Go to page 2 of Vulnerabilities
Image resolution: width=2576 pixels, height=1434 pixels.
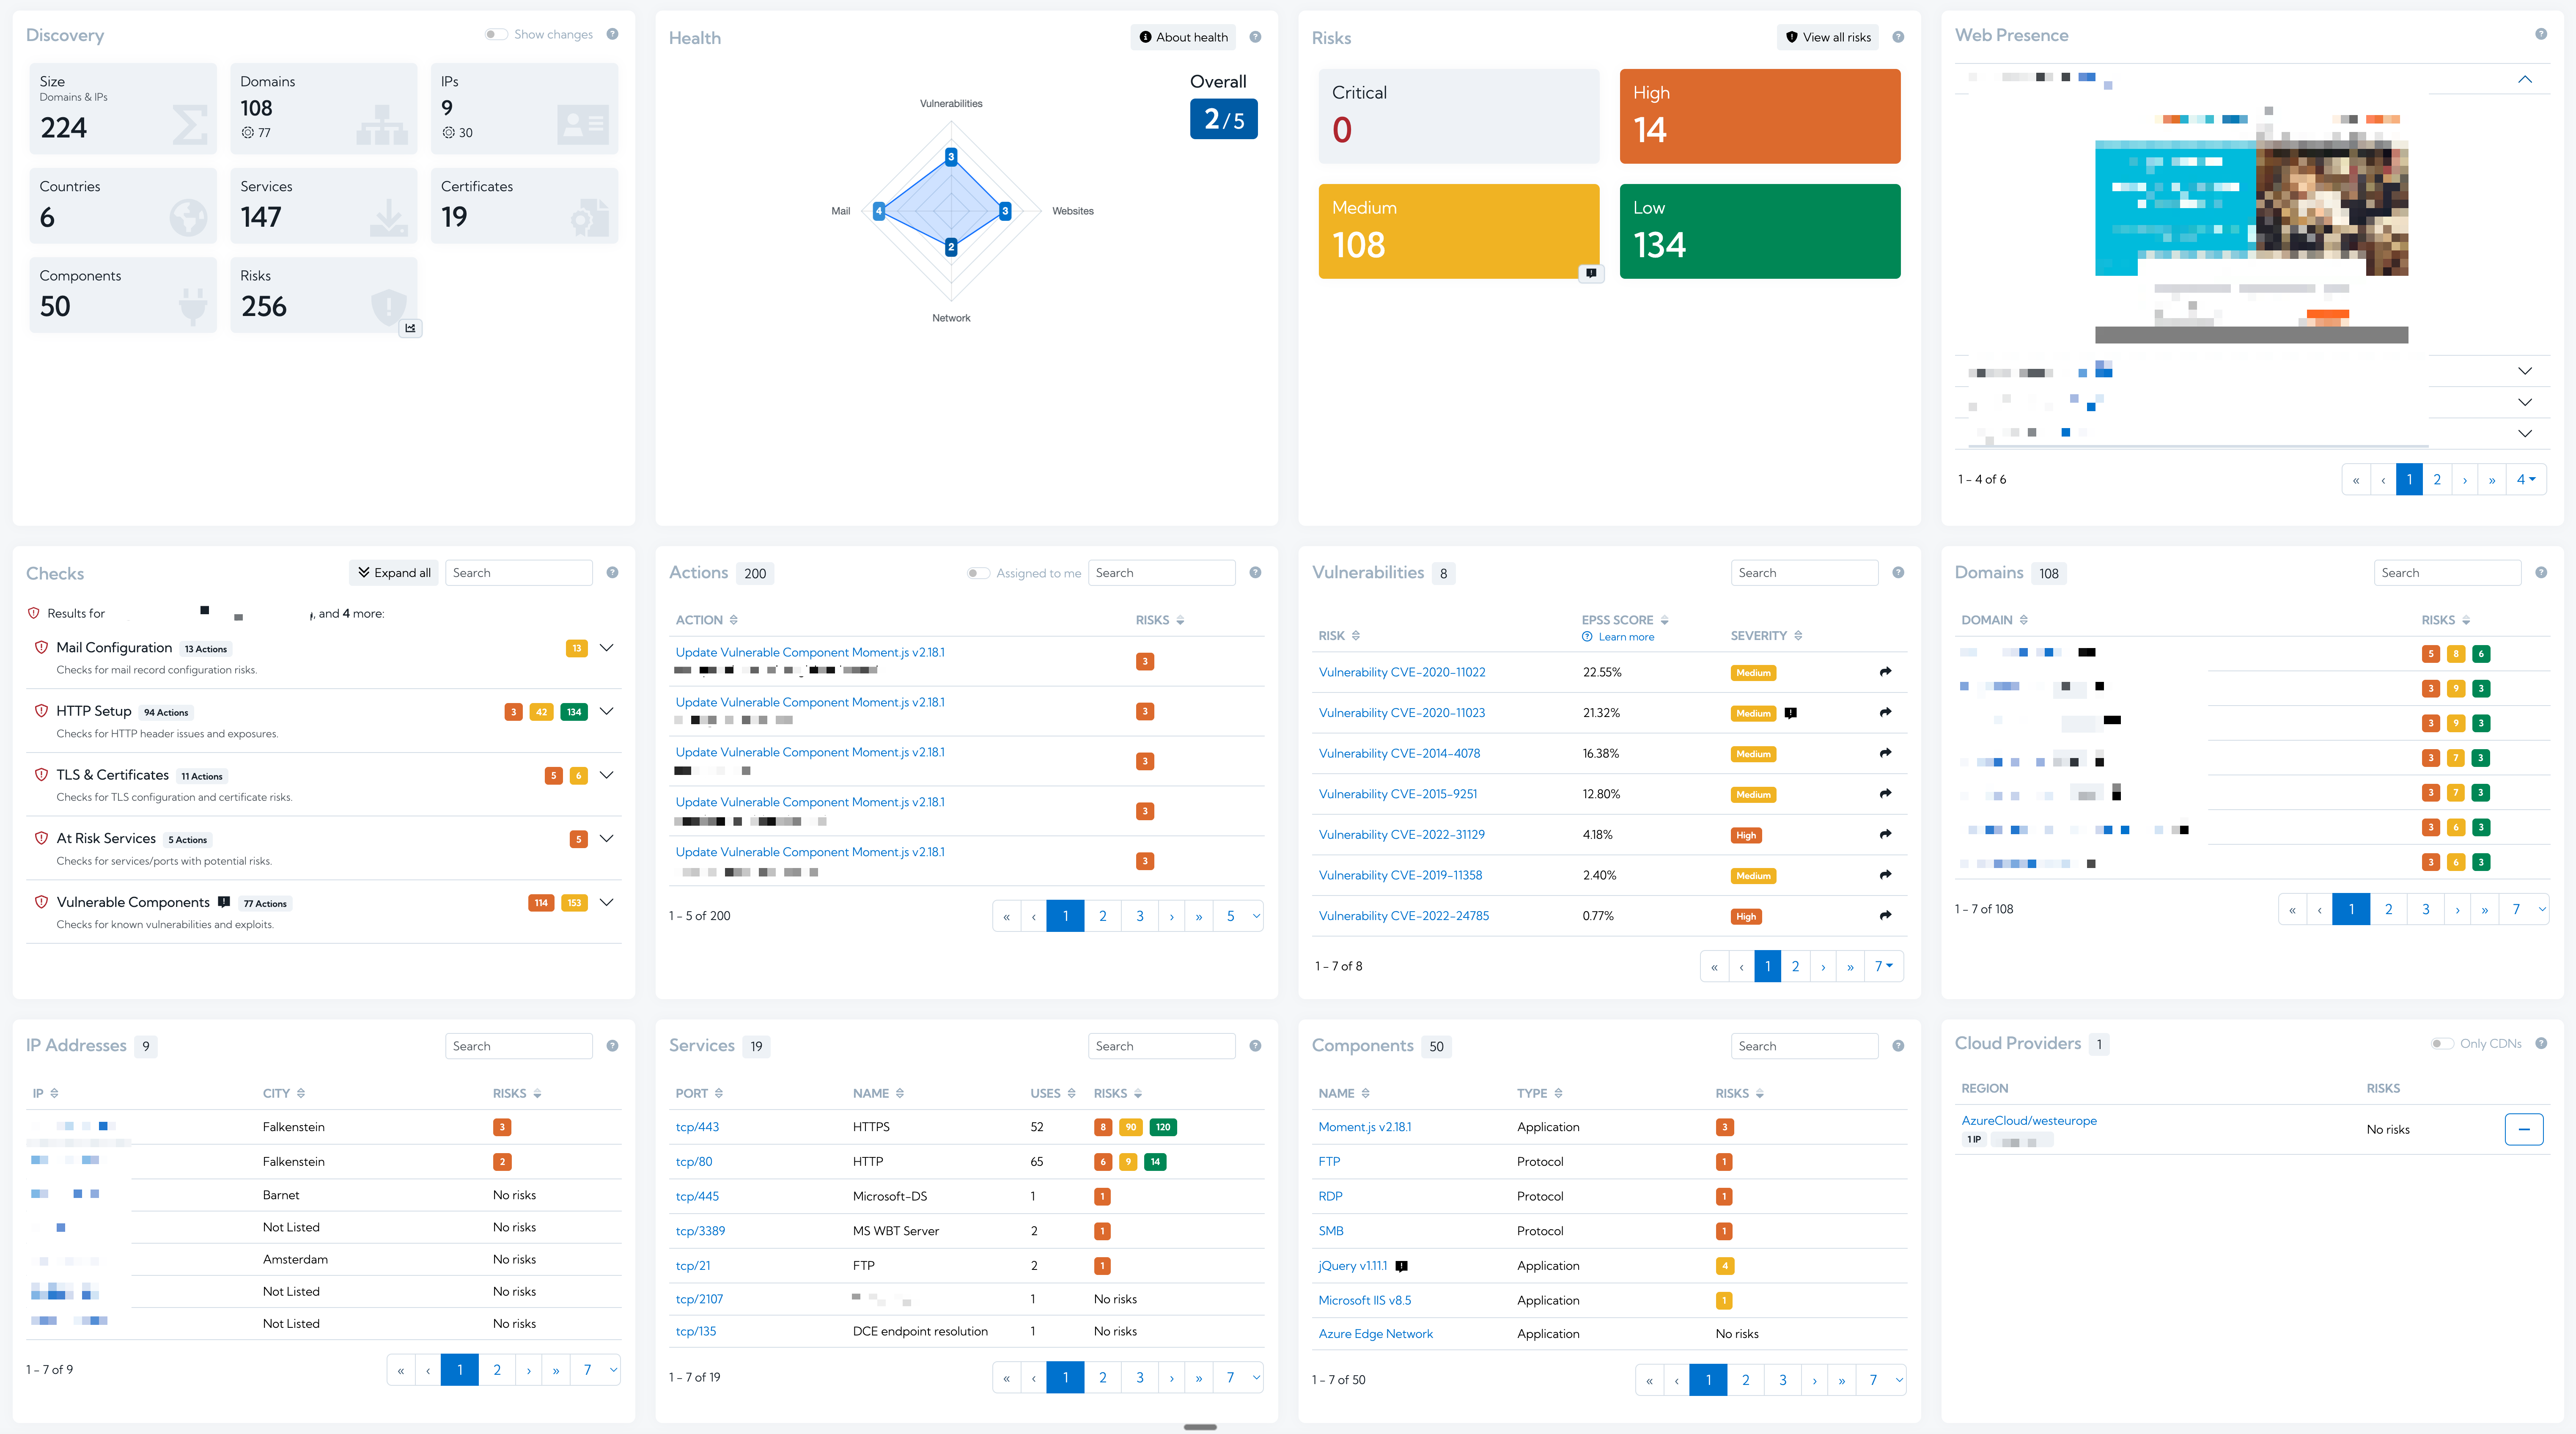point(1795,966)
